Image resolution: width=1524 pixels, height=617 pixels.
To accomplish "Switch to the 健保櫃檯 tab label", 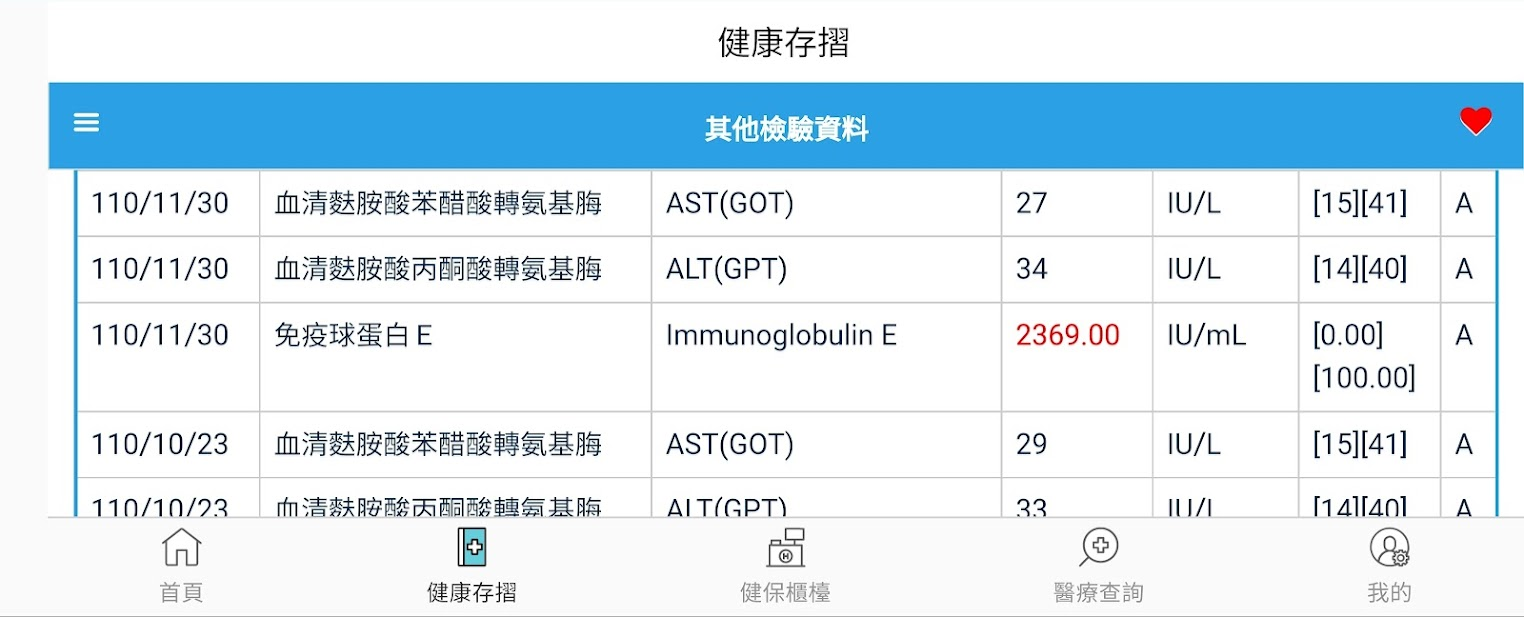I will [785, 593].
